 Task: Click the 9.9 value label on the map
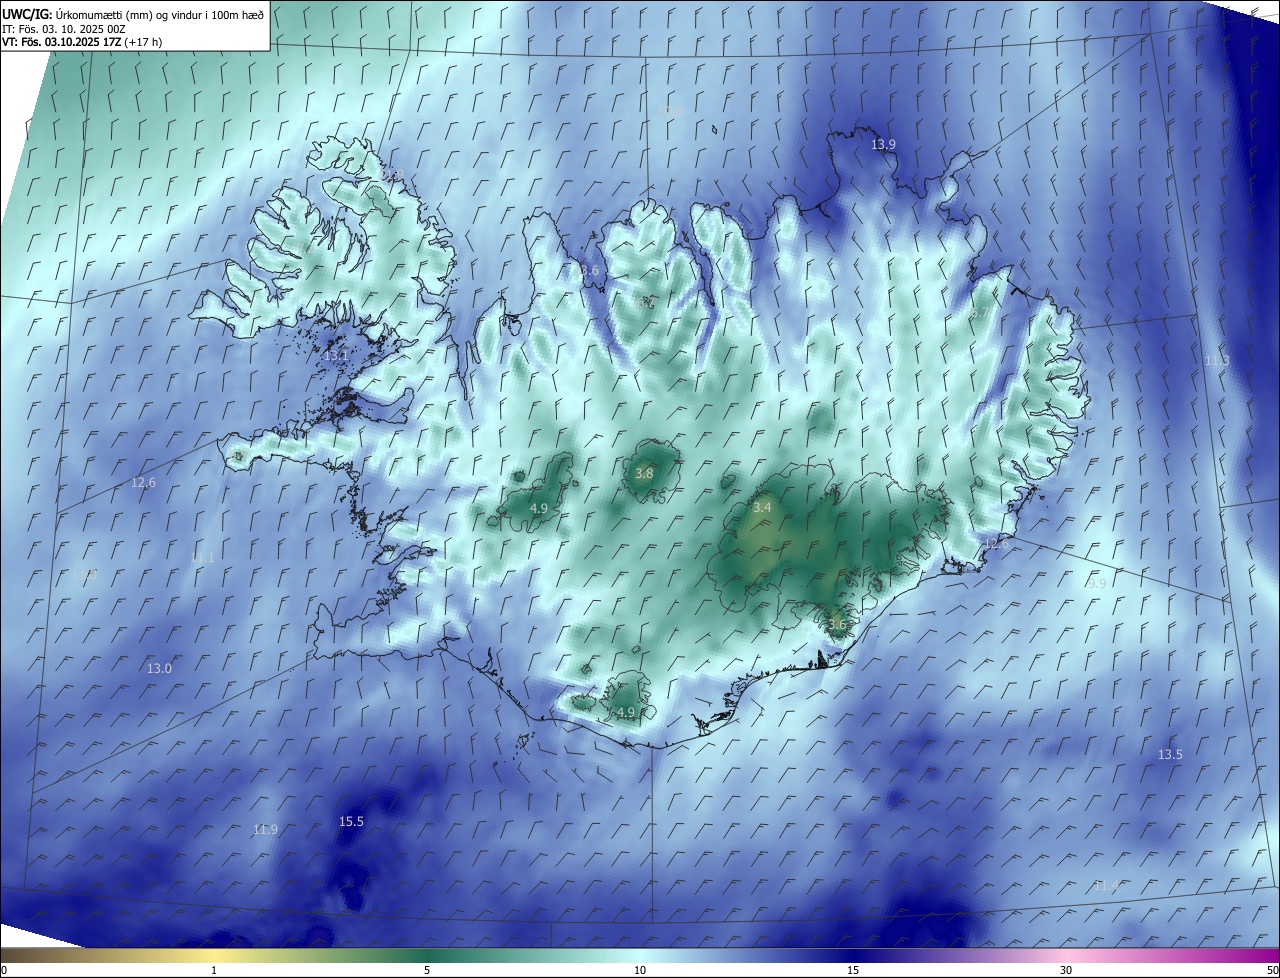click(x=1097, y=583)
